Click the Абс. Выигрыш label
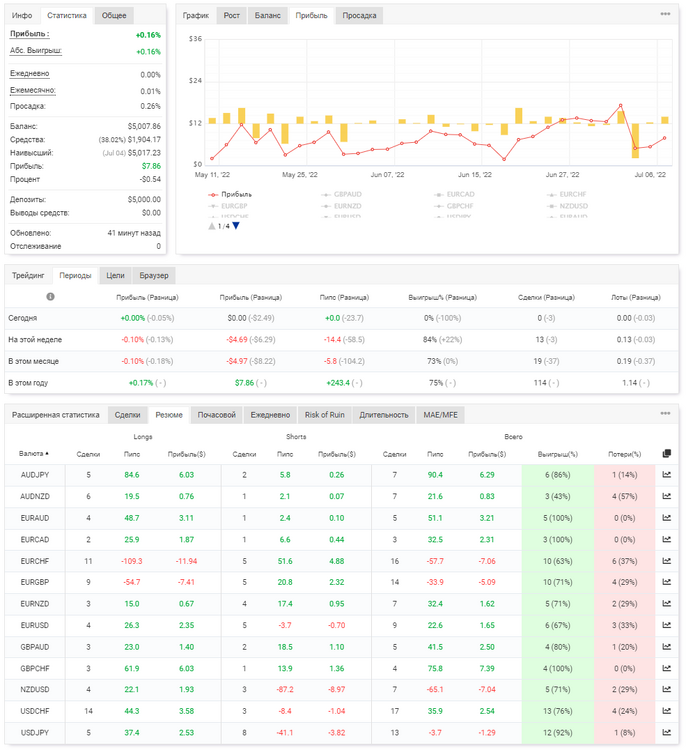 click(36, 51)
